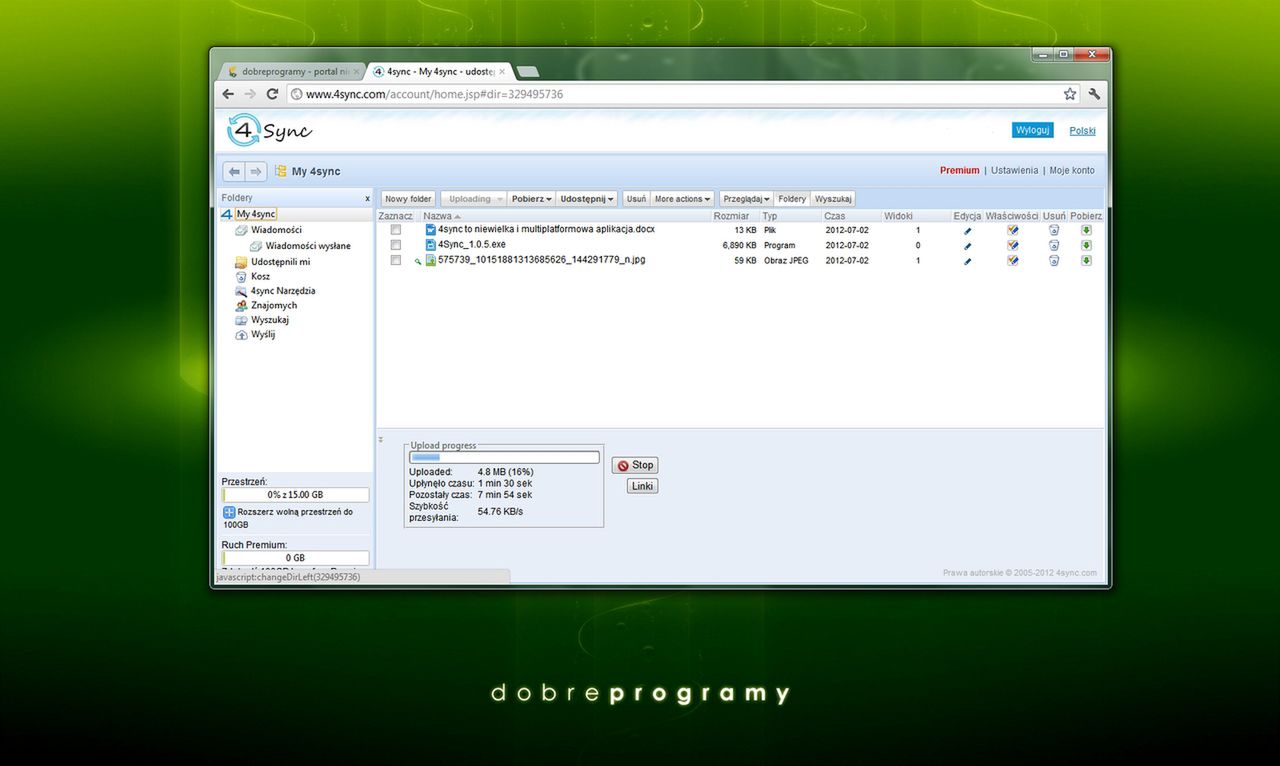Screen dimensions: 1280x766
Task: Select the Foldery view toggle
Action: [792, 199]
